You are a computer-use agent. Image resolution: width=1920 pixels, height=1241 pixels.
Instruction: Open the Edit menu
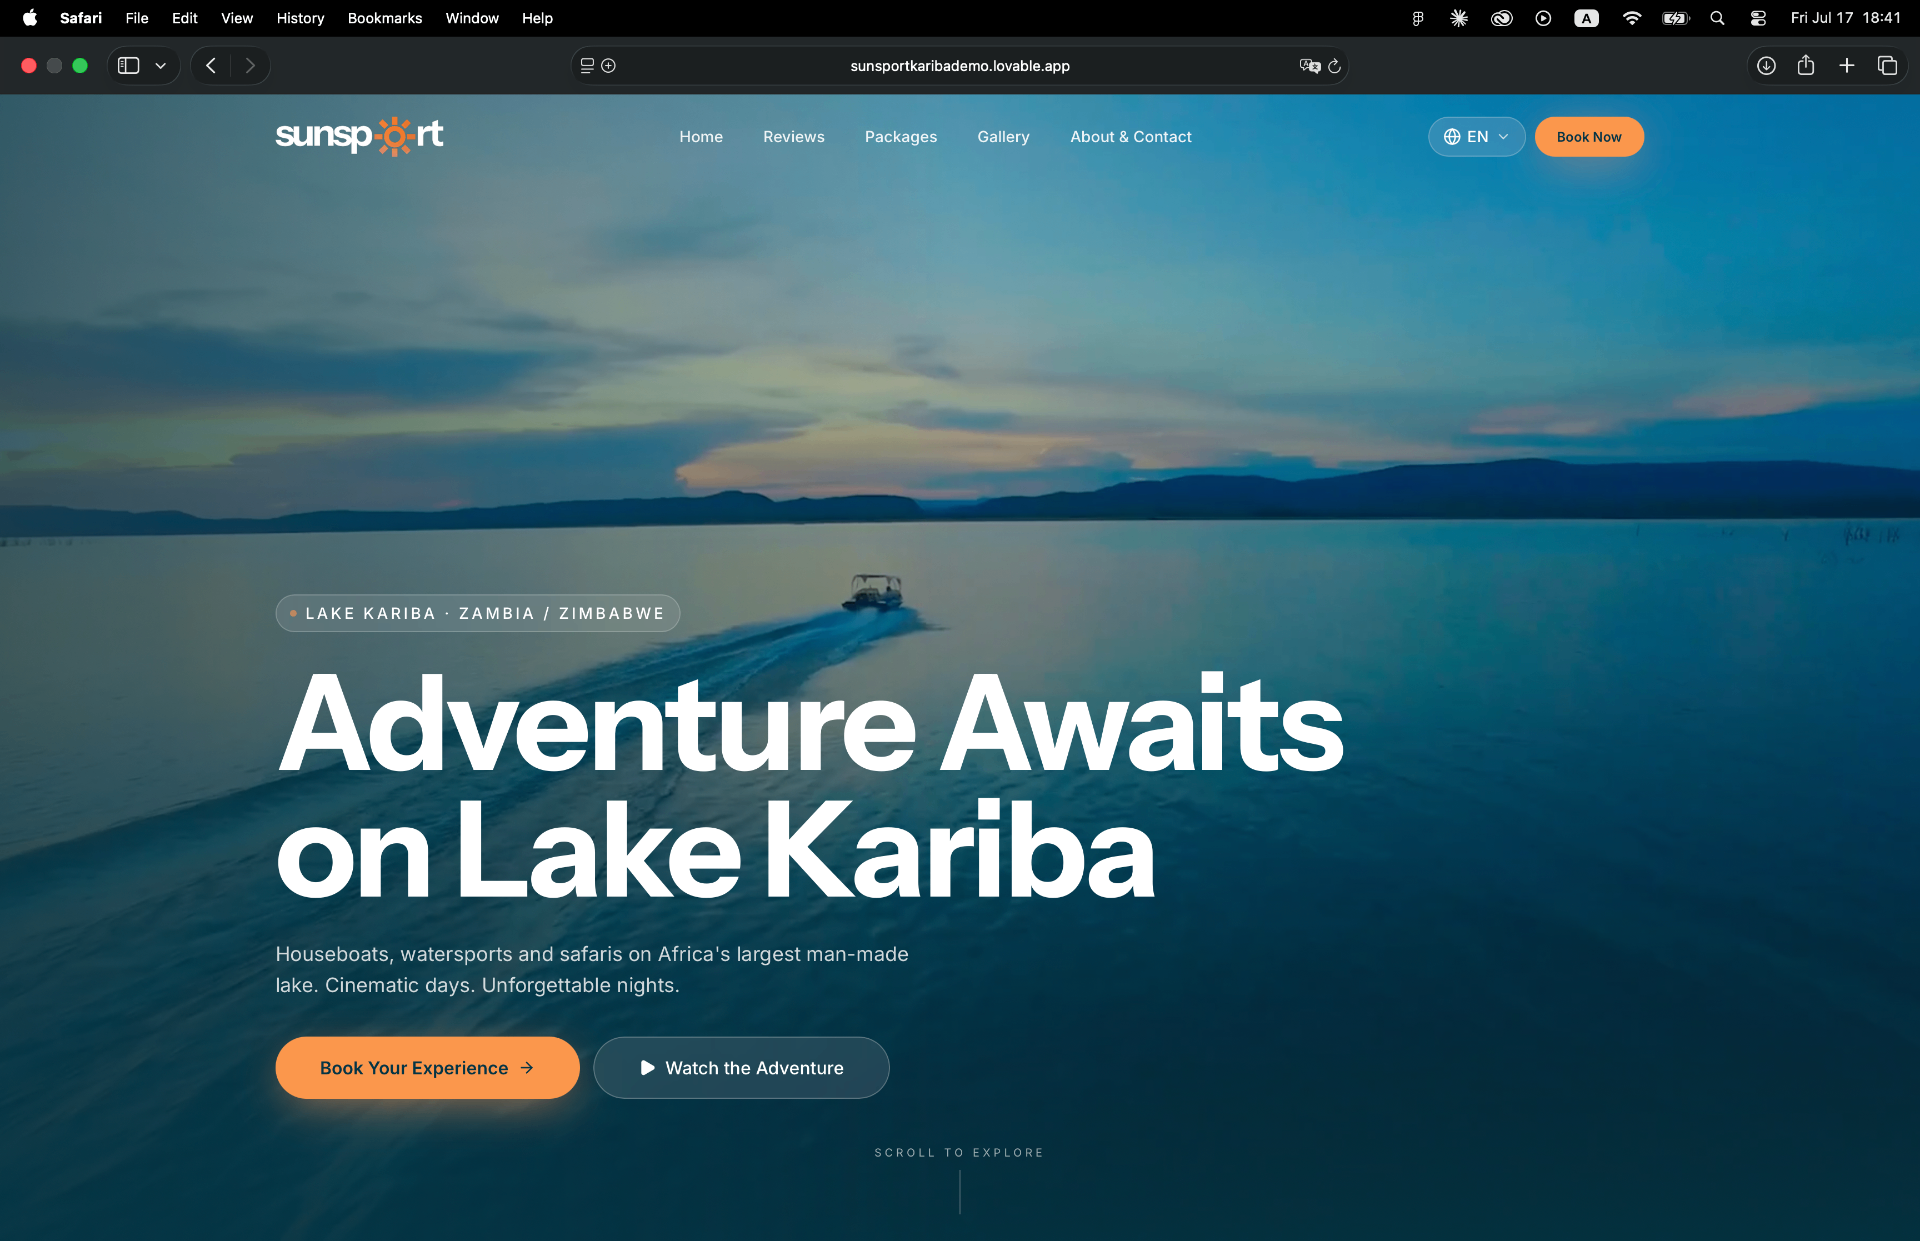[x=184, y=18]
